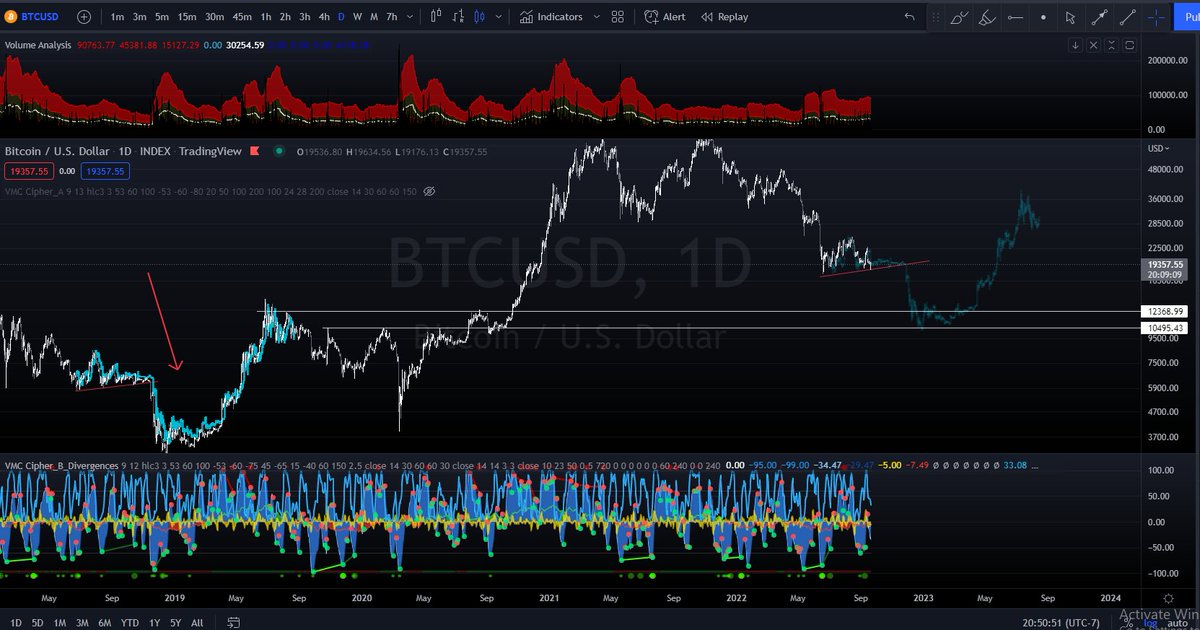Select the 7h timeframe
This screenshot has height=630, width=1200.
tap(391, 17)
